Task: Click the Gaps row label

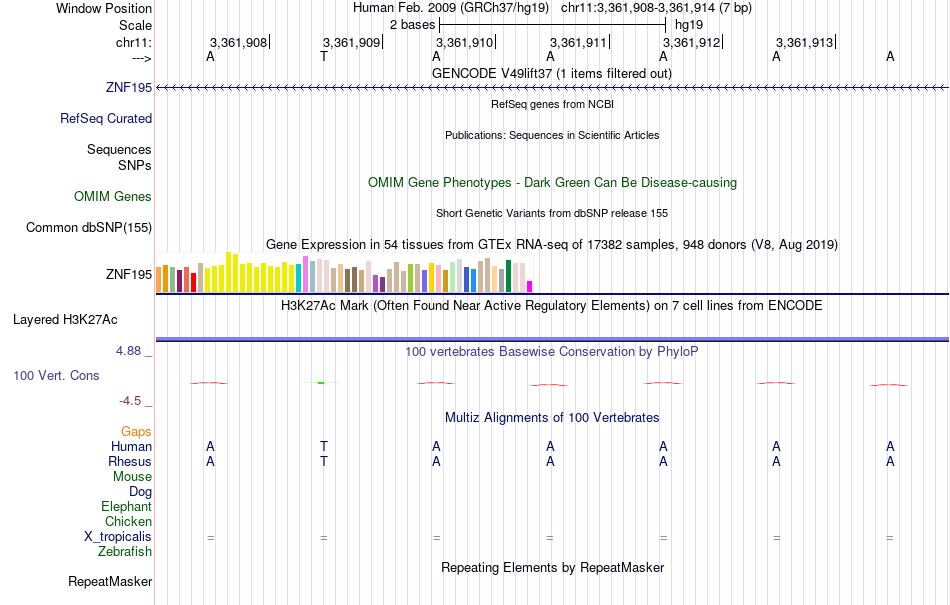Action: tap(136, 431)
